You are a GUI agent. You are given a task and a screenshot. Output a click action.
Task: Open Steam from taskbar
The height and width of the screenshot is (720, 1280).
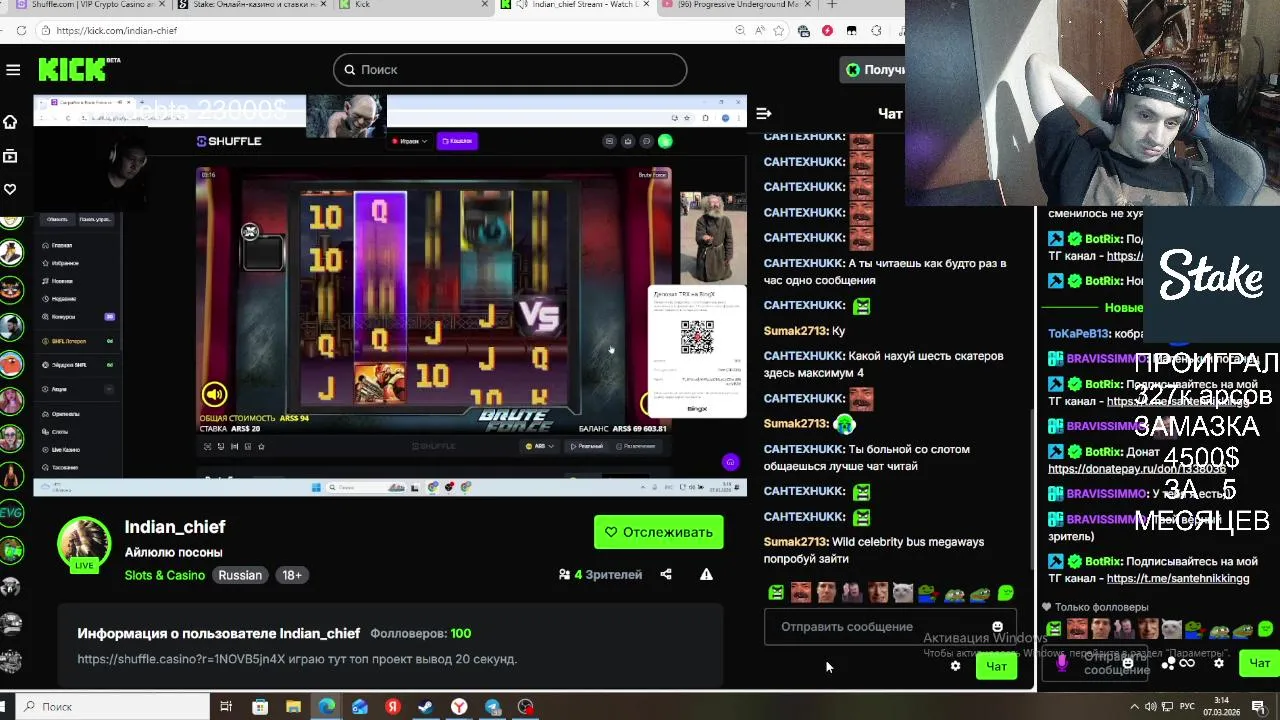tap(425, 707)
